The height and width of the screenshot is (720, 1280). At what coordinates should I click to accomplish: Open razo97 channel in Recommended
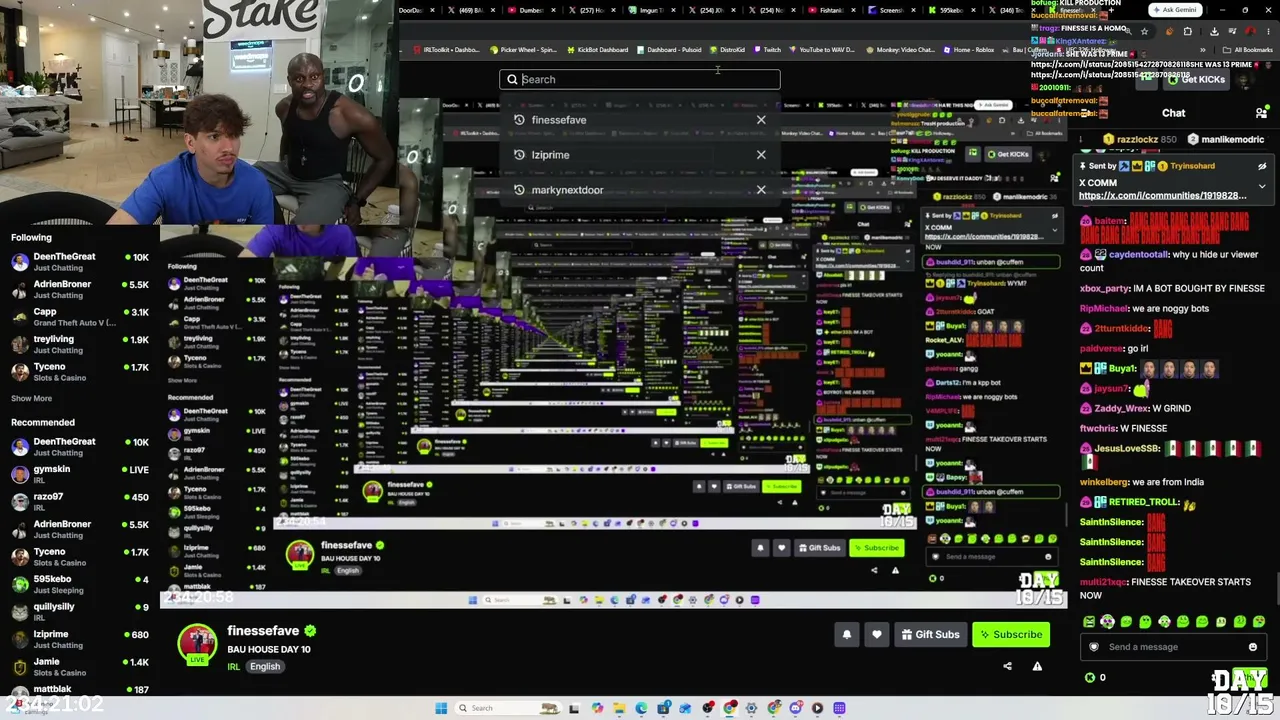[x=80, y=502]
